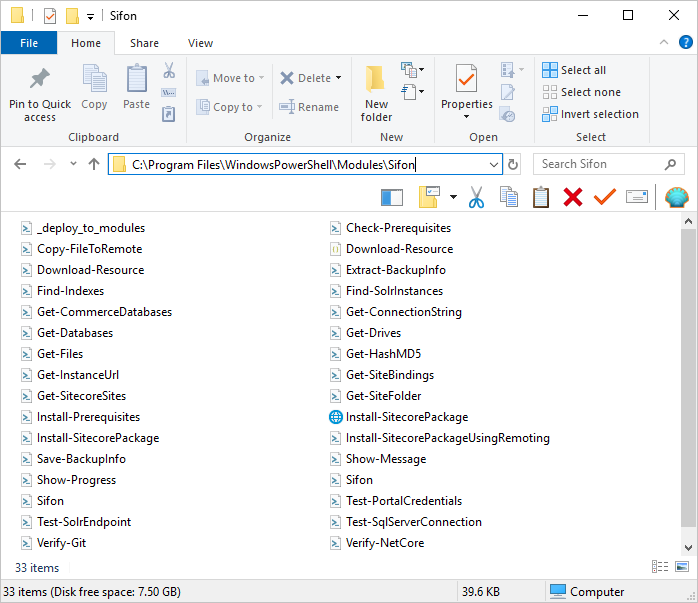Select the Install-SitecorePackageUsingRemoting file

(x=439, y=438)
